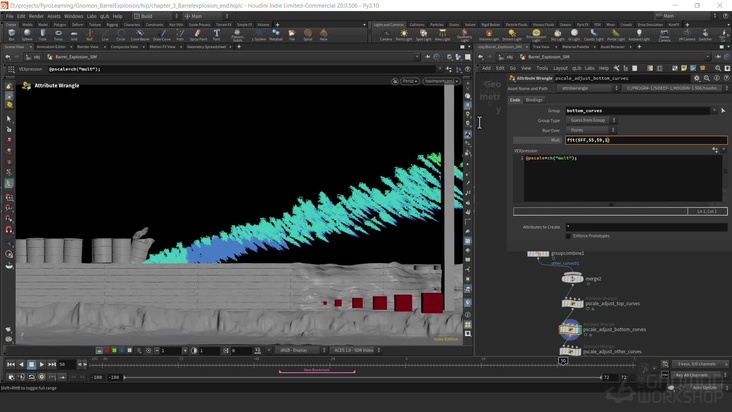Click the pscale_adjust_bottom_curves node
The image size is (732, 412).
[x=571, y=329]
